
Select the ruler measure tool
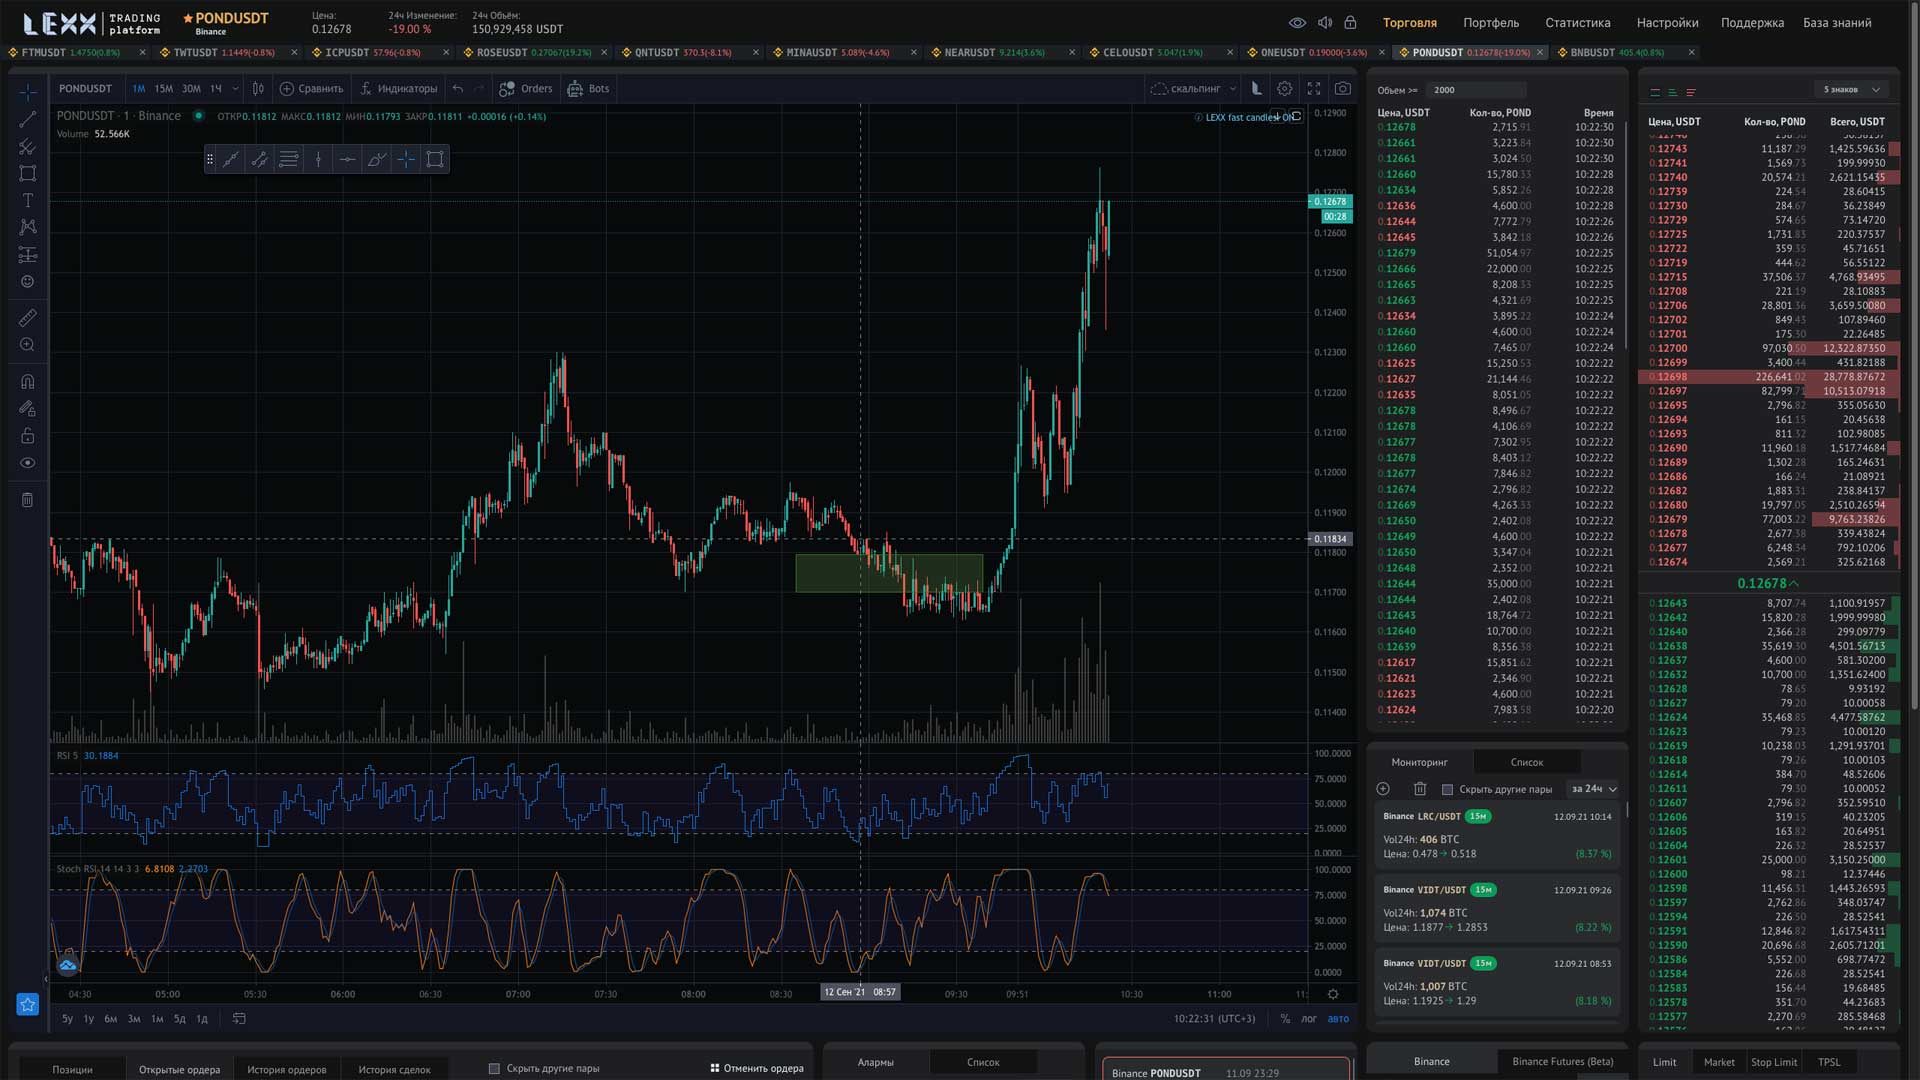click(x=28, y=318)
